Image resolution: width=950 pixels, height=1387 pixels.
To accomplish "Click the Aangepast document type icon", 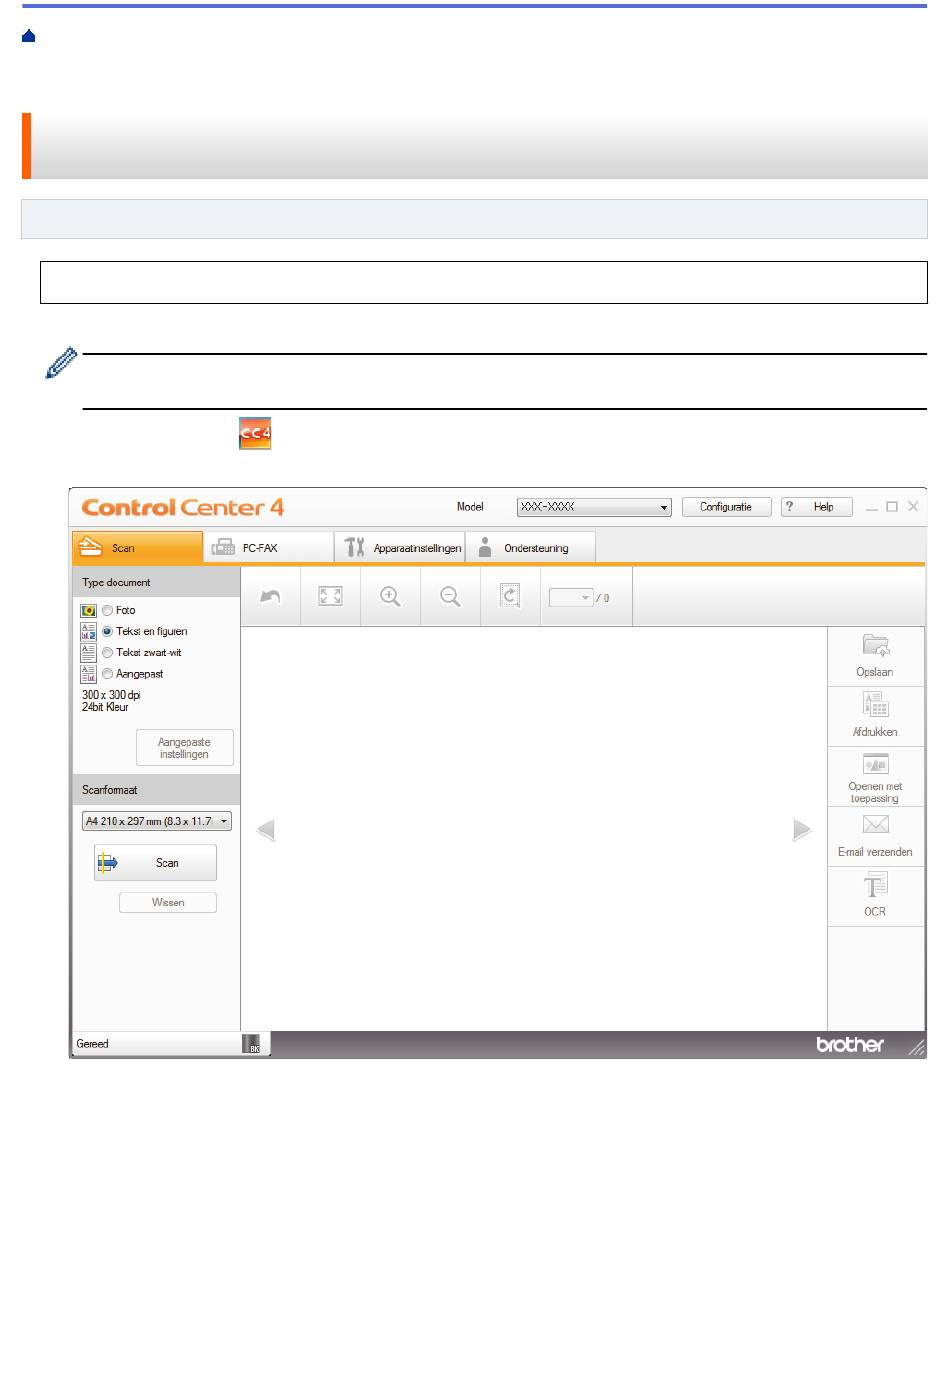I will [89, 674].
